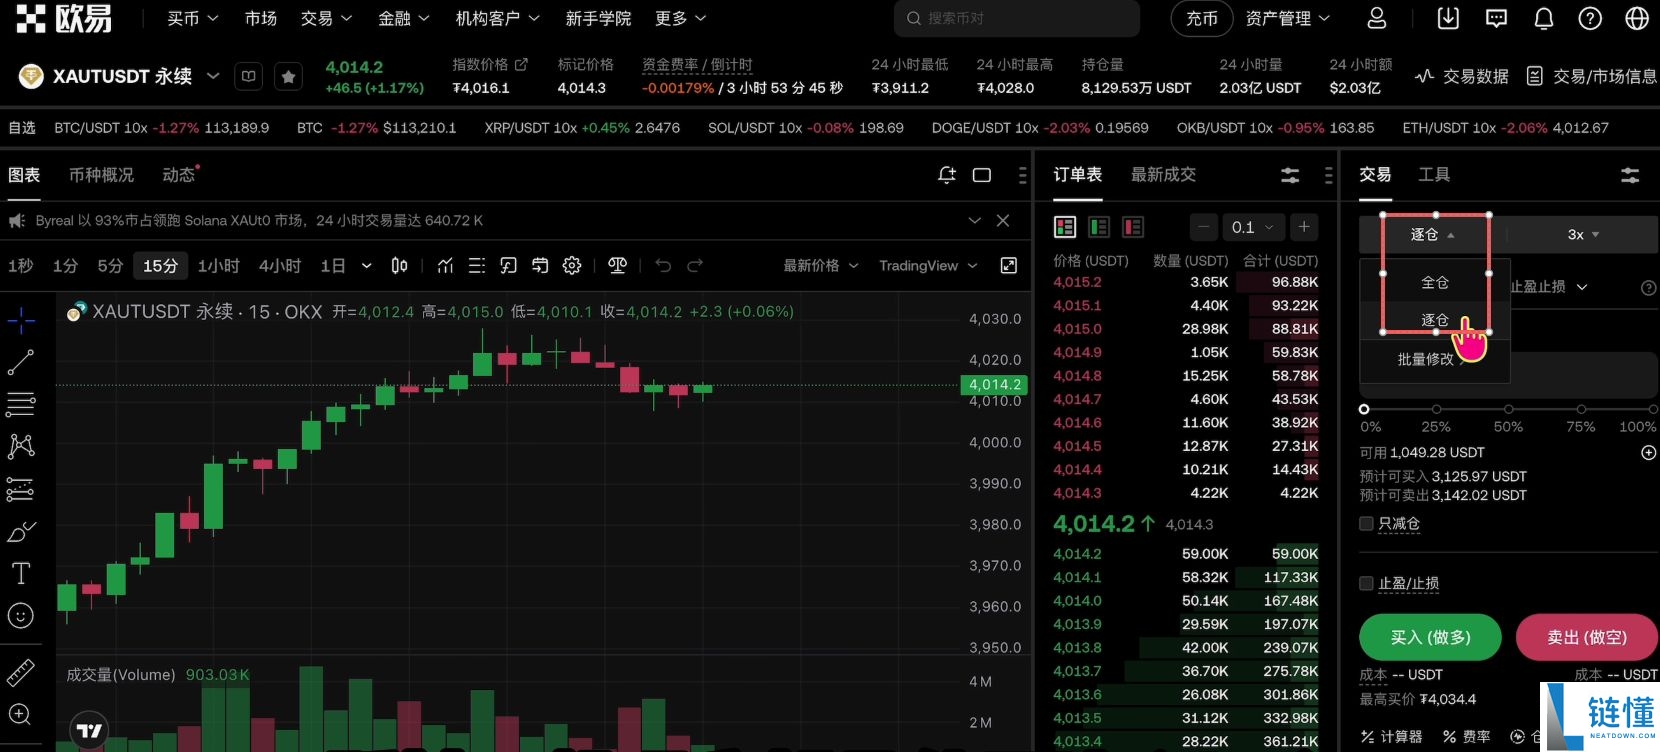Switch the chart to 5分 timeframe

pos(110,265)
